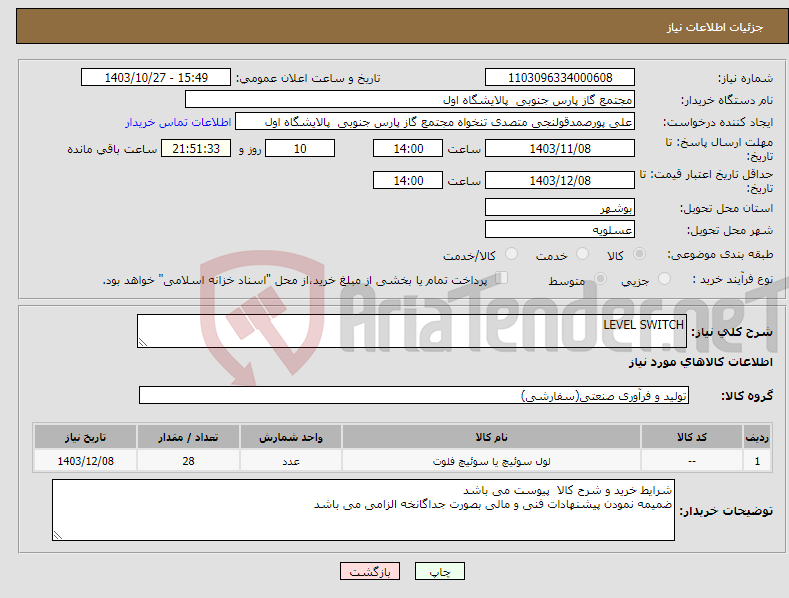Click the تاریخ نیاز column header
Image resolution: width=789 pixels, height=598 pixels.
(x=86, y=437)
